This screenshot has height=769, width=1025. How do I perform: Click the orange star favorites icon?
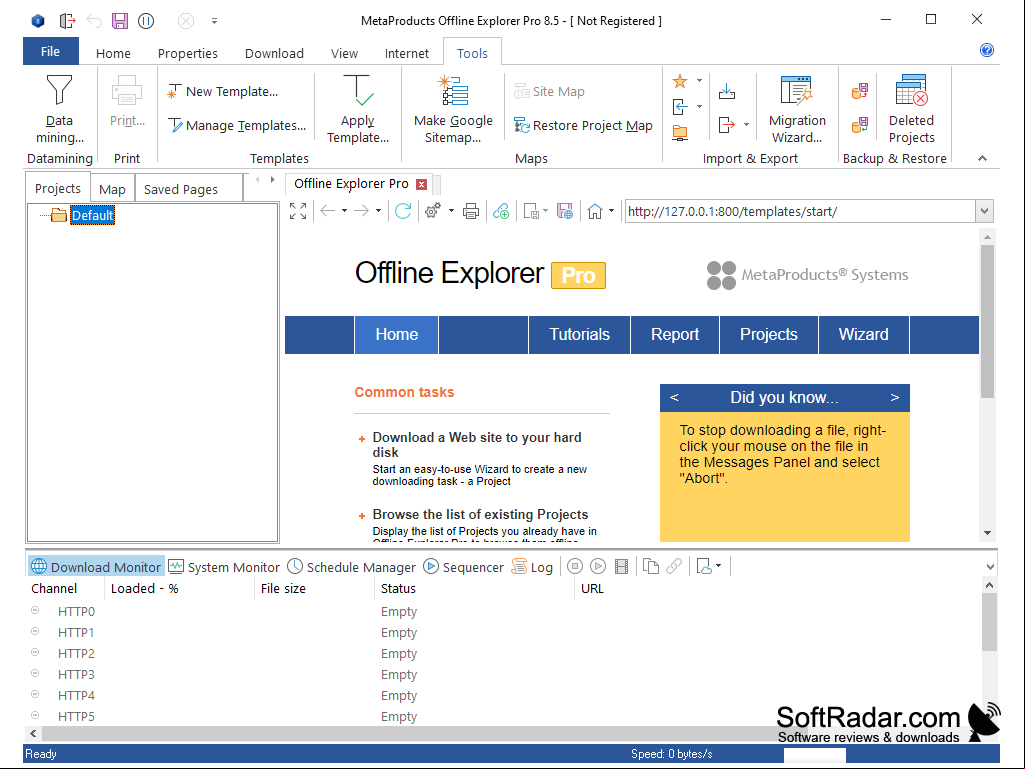click(x=680, y=81)
